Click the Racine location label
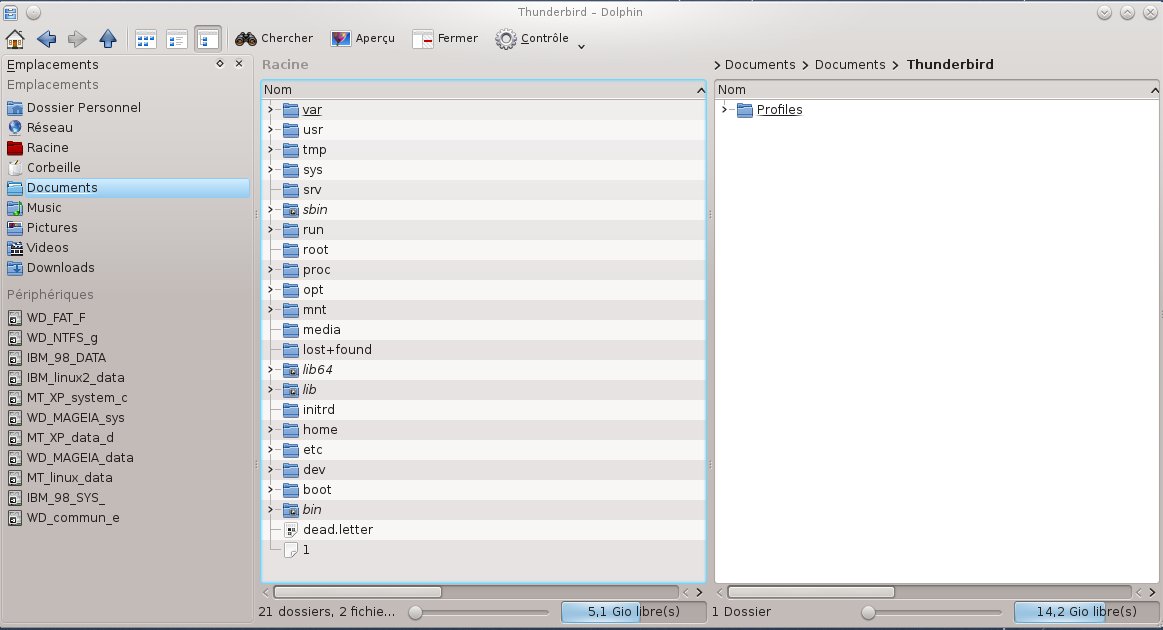The height and width of the screenshot is (630, 1163). click(x=285, y=65)
